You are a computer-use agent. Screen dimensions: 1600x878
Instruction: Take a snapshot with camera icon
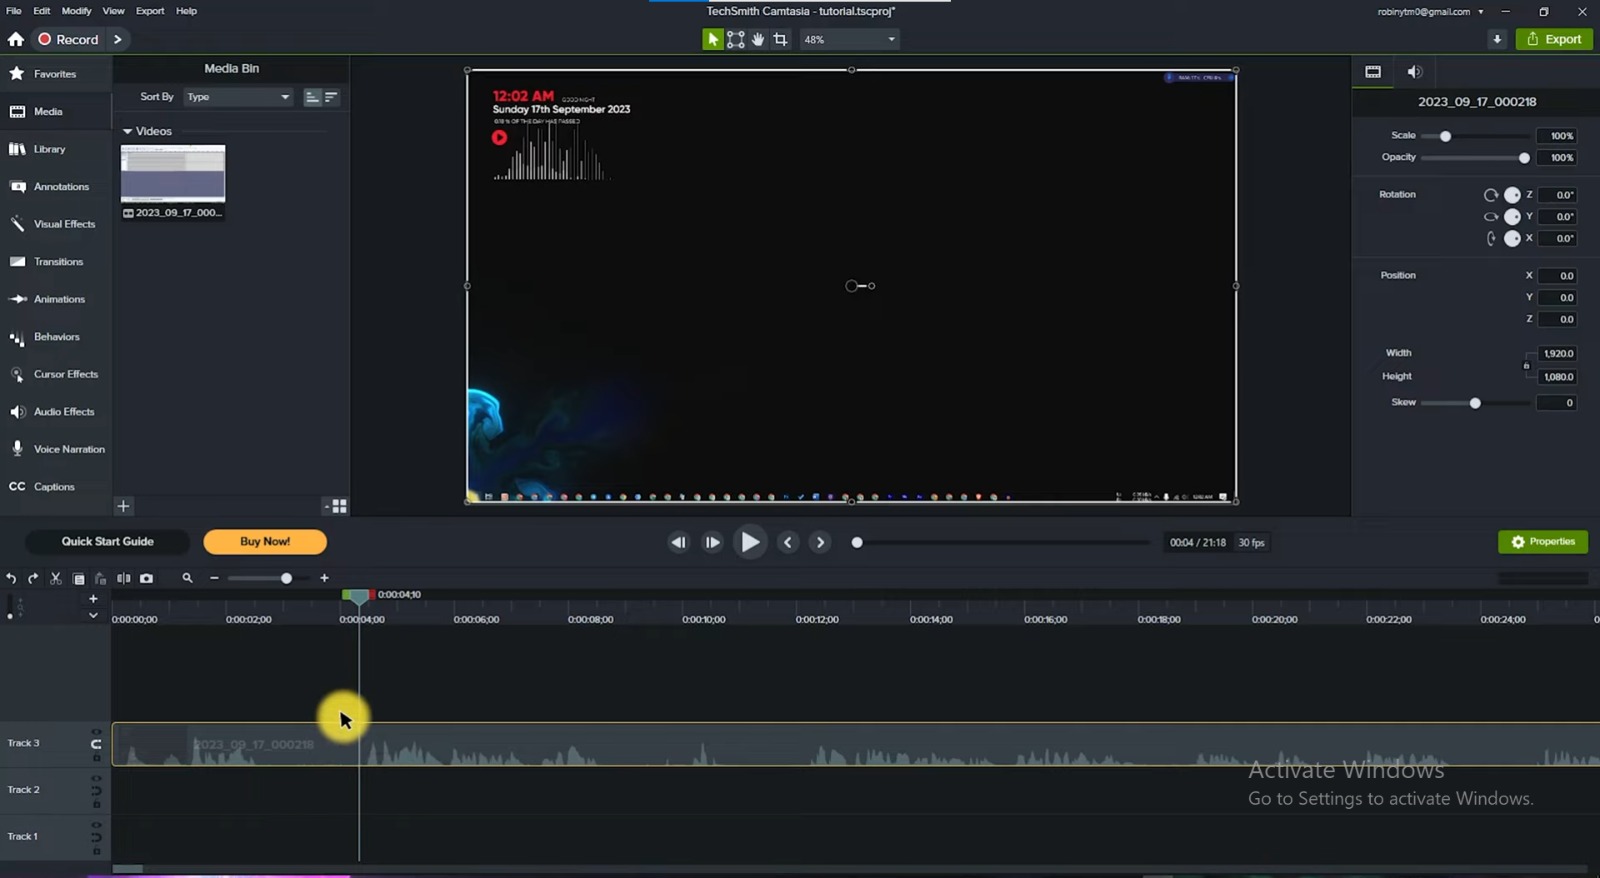pos(146,578)
